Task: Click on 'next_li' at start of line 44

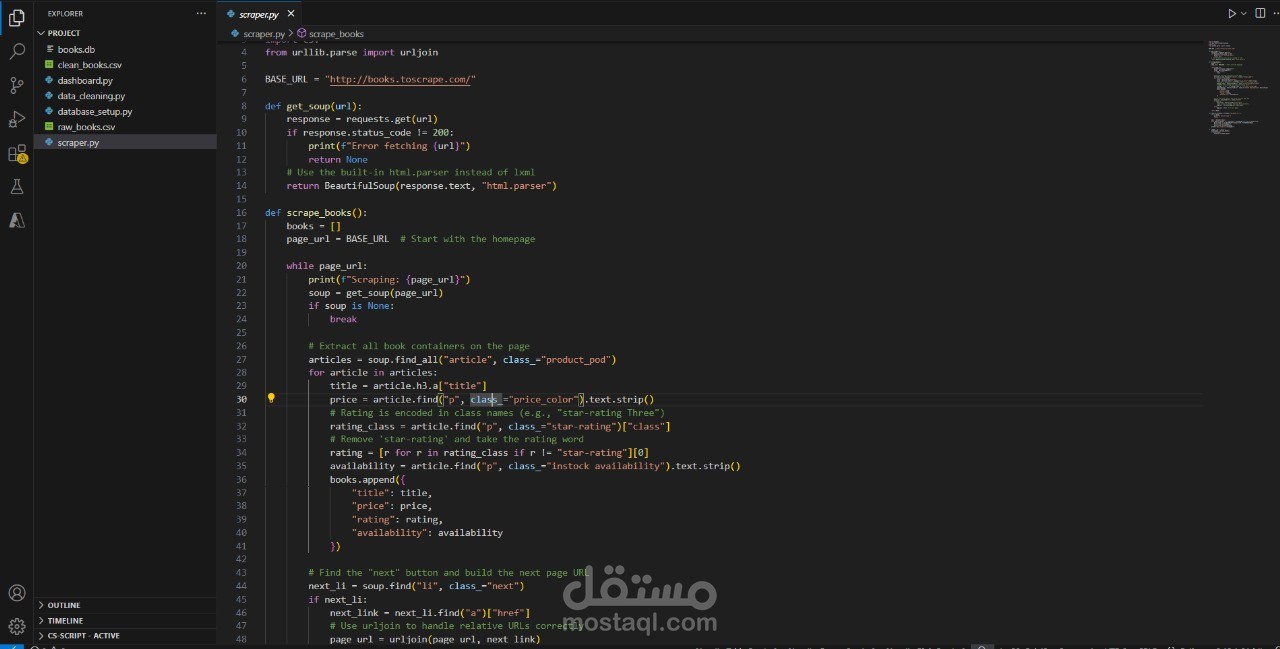Action: click(x=327, y=586)
